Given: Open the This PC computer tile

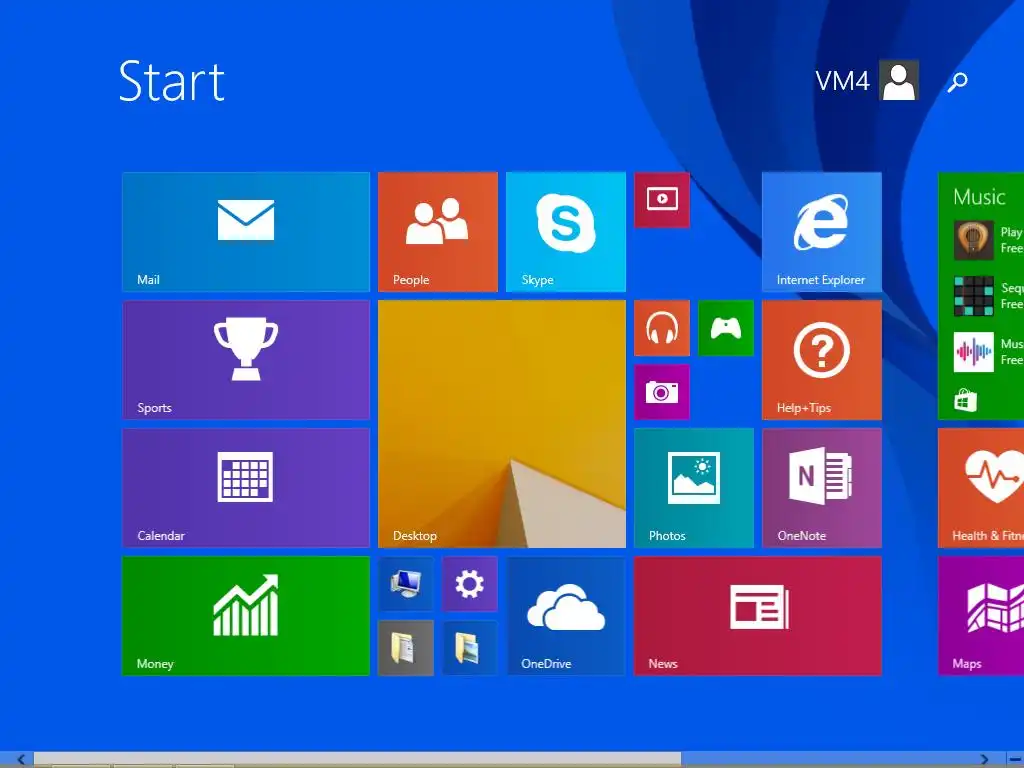Looking at the screenshot, I should (406, 584).
